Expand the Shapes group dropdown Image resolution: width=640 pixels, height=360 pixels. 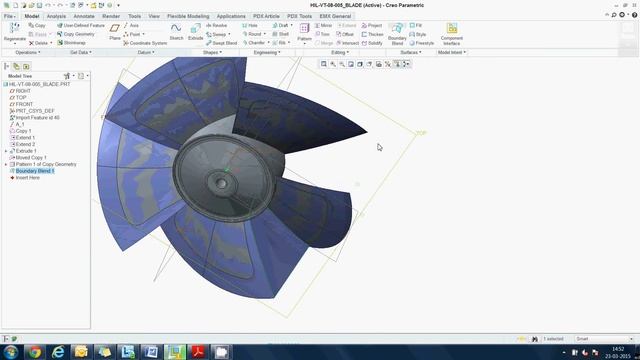pyautogui.click(x=212, y=52)
